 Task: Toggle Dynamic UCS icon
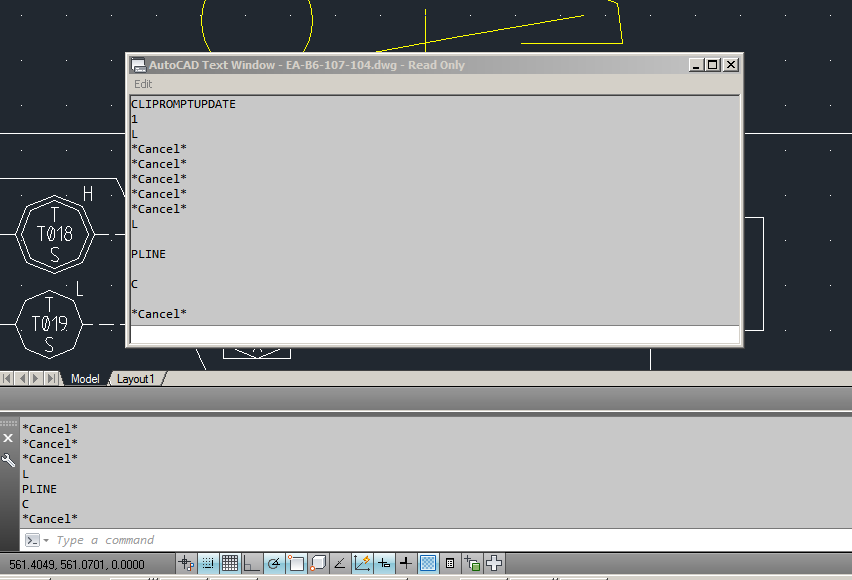click(362, 564)
